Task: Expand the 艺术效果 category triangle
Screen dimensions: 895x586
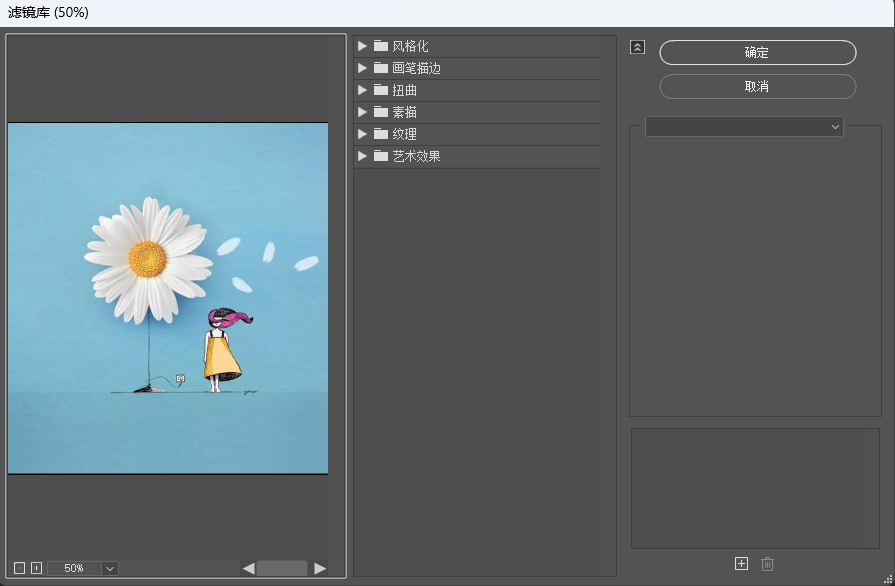Action: pyautogui.click(x=362, y=156)
